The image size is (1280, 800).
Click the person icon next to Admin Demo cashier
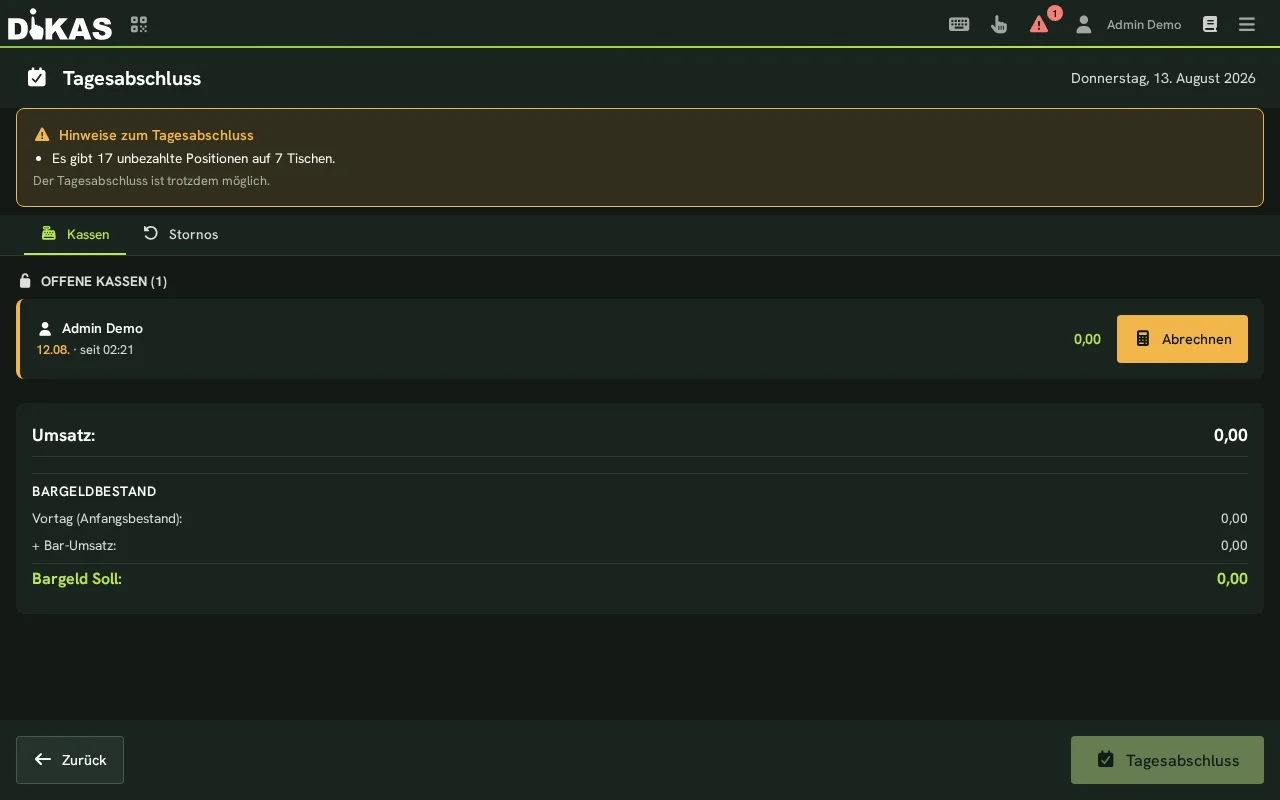pyautogui.click(x=45, y=328)
